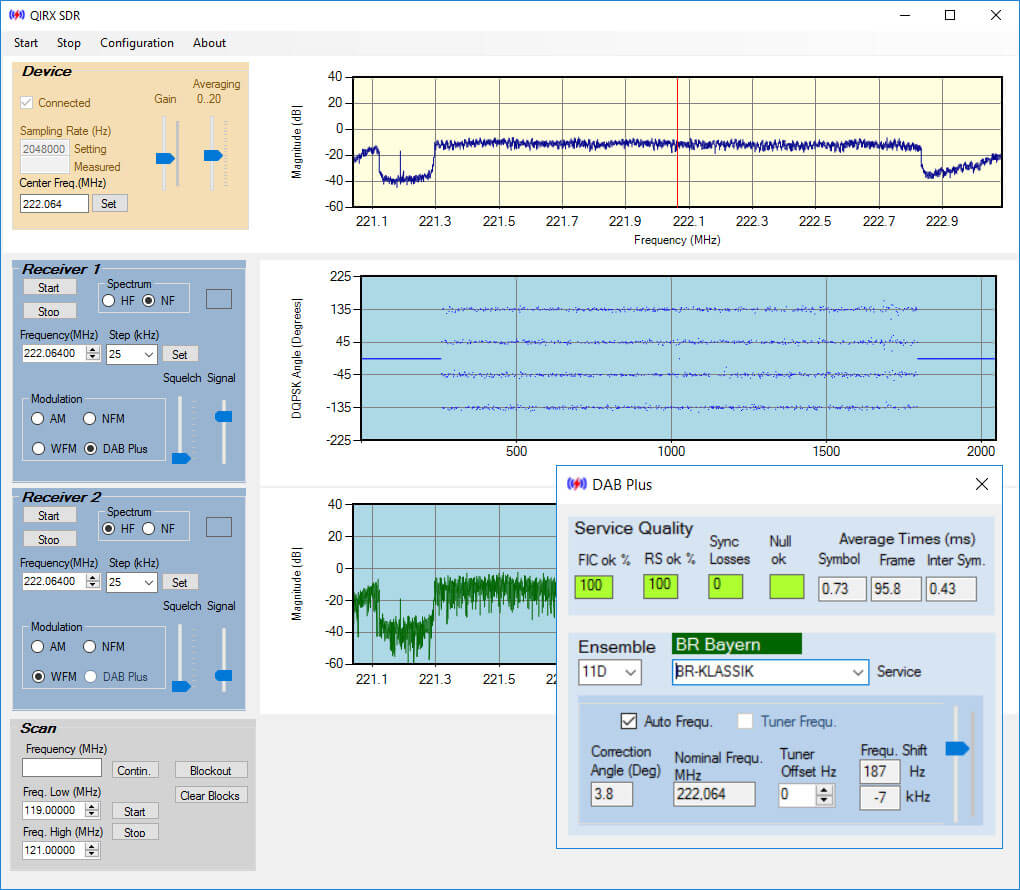Screen dimensions: 1020x890
Task: Open the About menu
Action: point(209,43)
